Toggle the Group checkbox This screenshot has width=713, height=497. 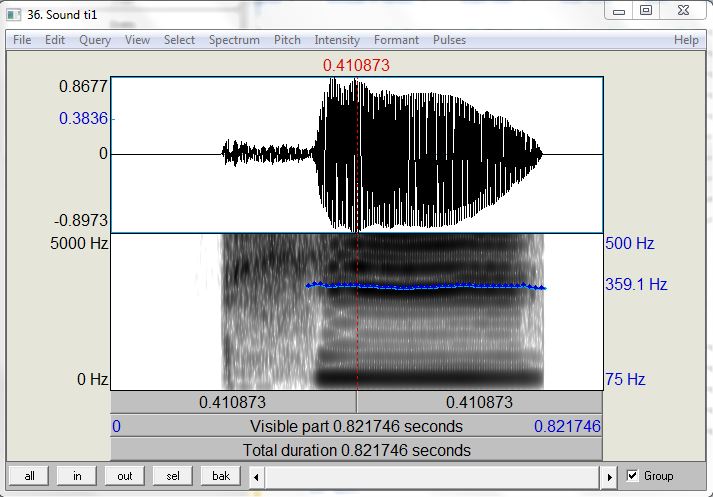(632, 476)
